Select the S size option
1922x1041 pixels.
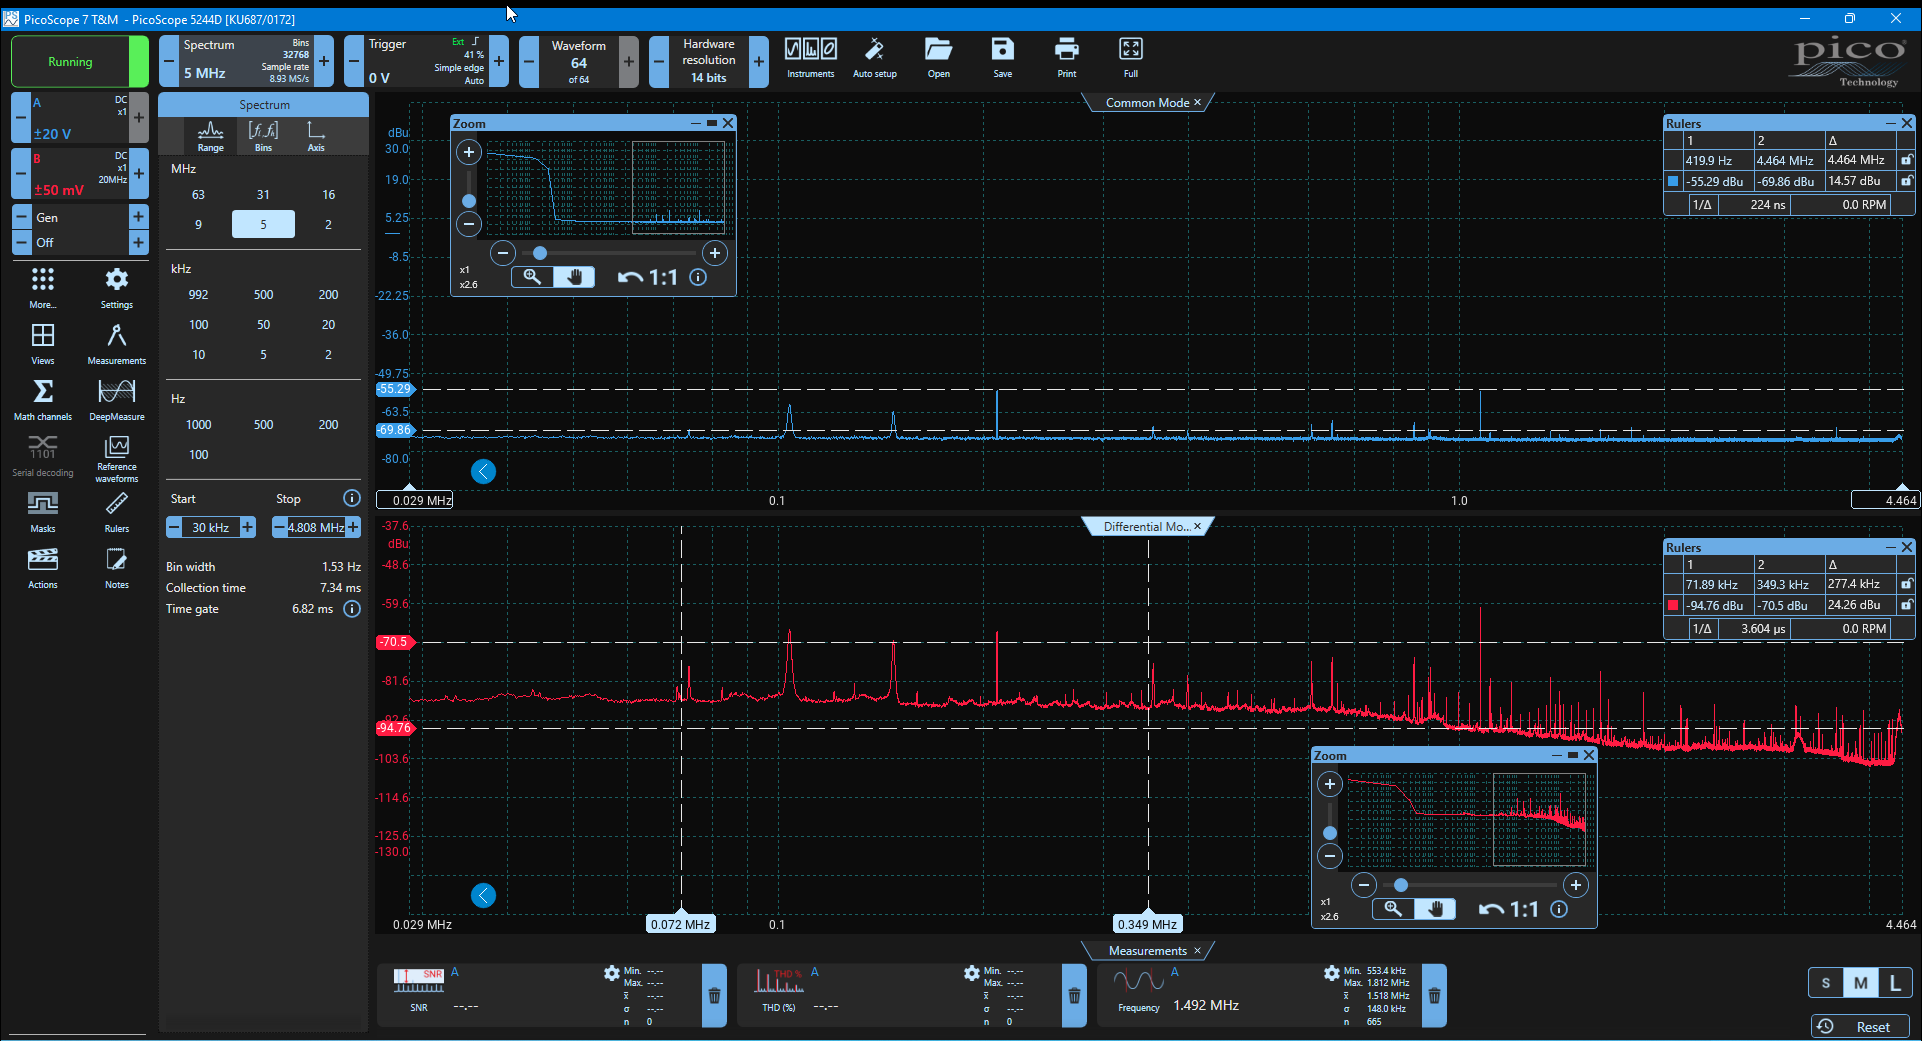pos(1826,983)
